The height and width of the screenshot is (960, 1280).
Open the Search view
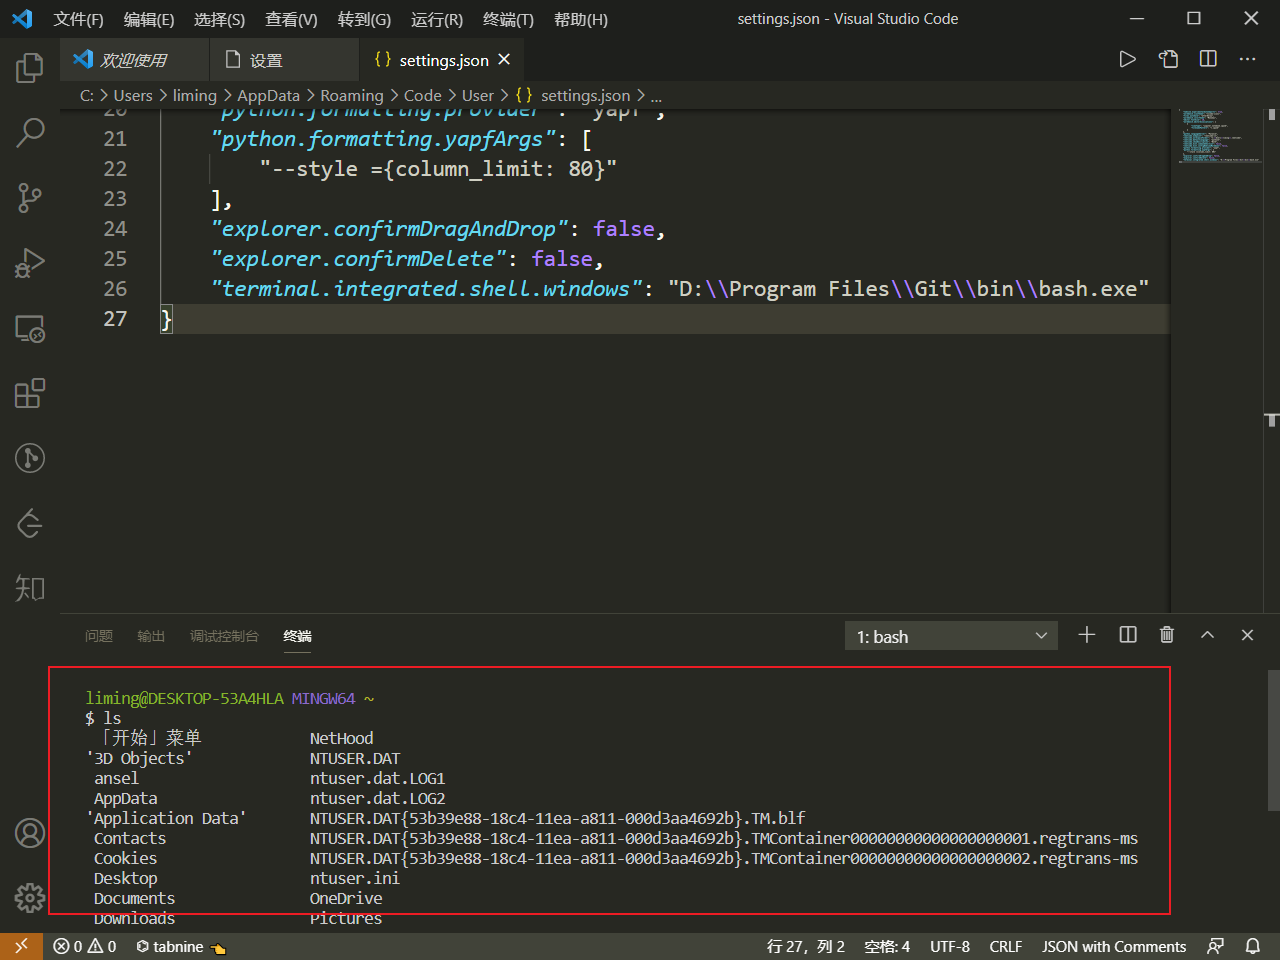29,132
